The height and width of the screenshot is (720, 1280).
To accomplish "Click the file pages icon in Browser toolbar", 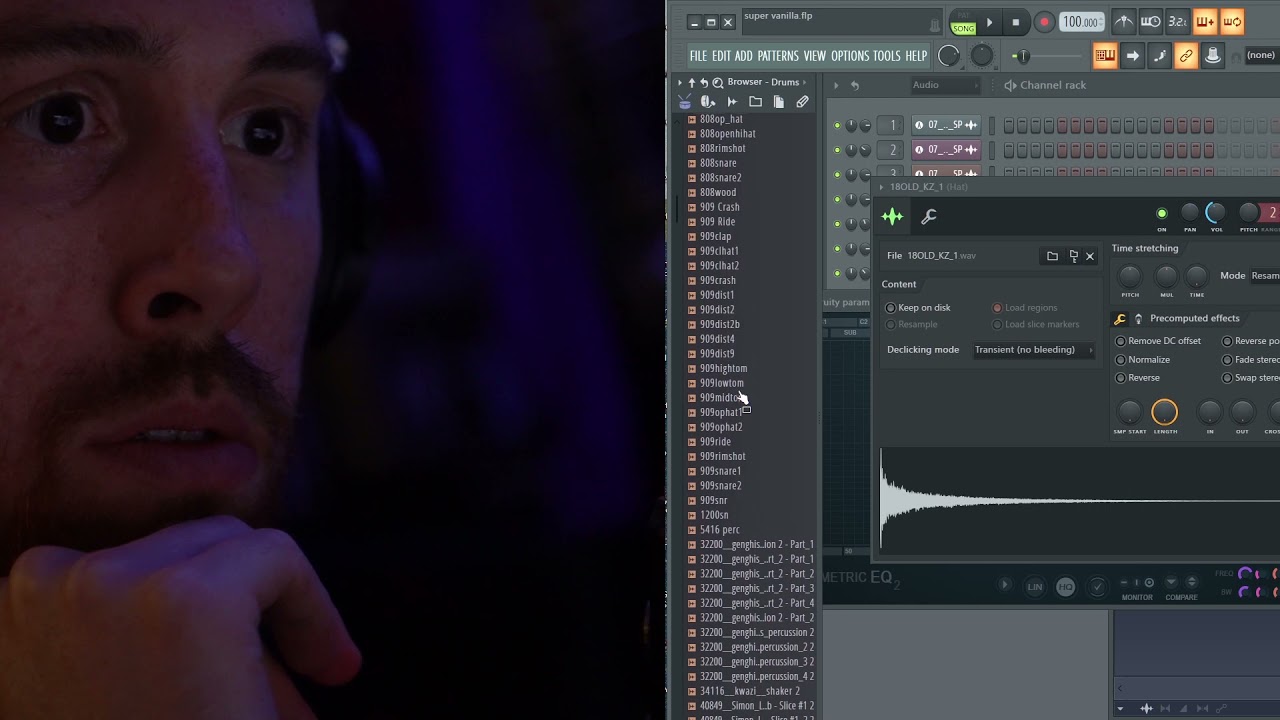I will tap(779, 102).
